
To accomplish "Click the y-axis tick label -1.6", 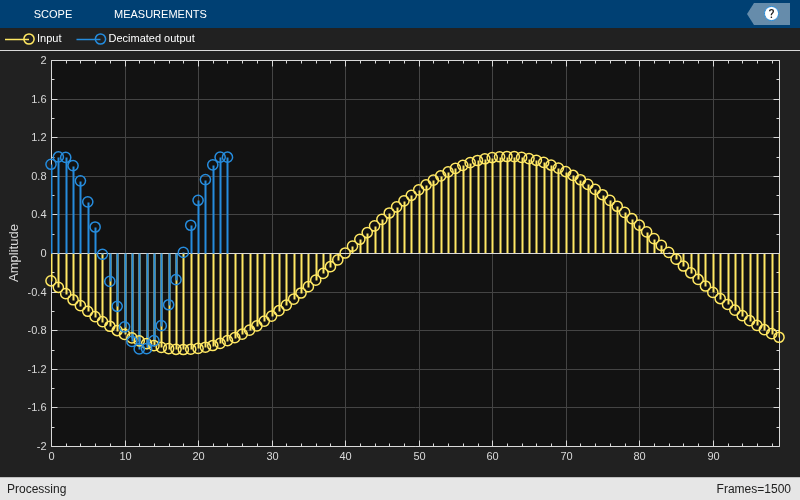I will click(37, 408).
